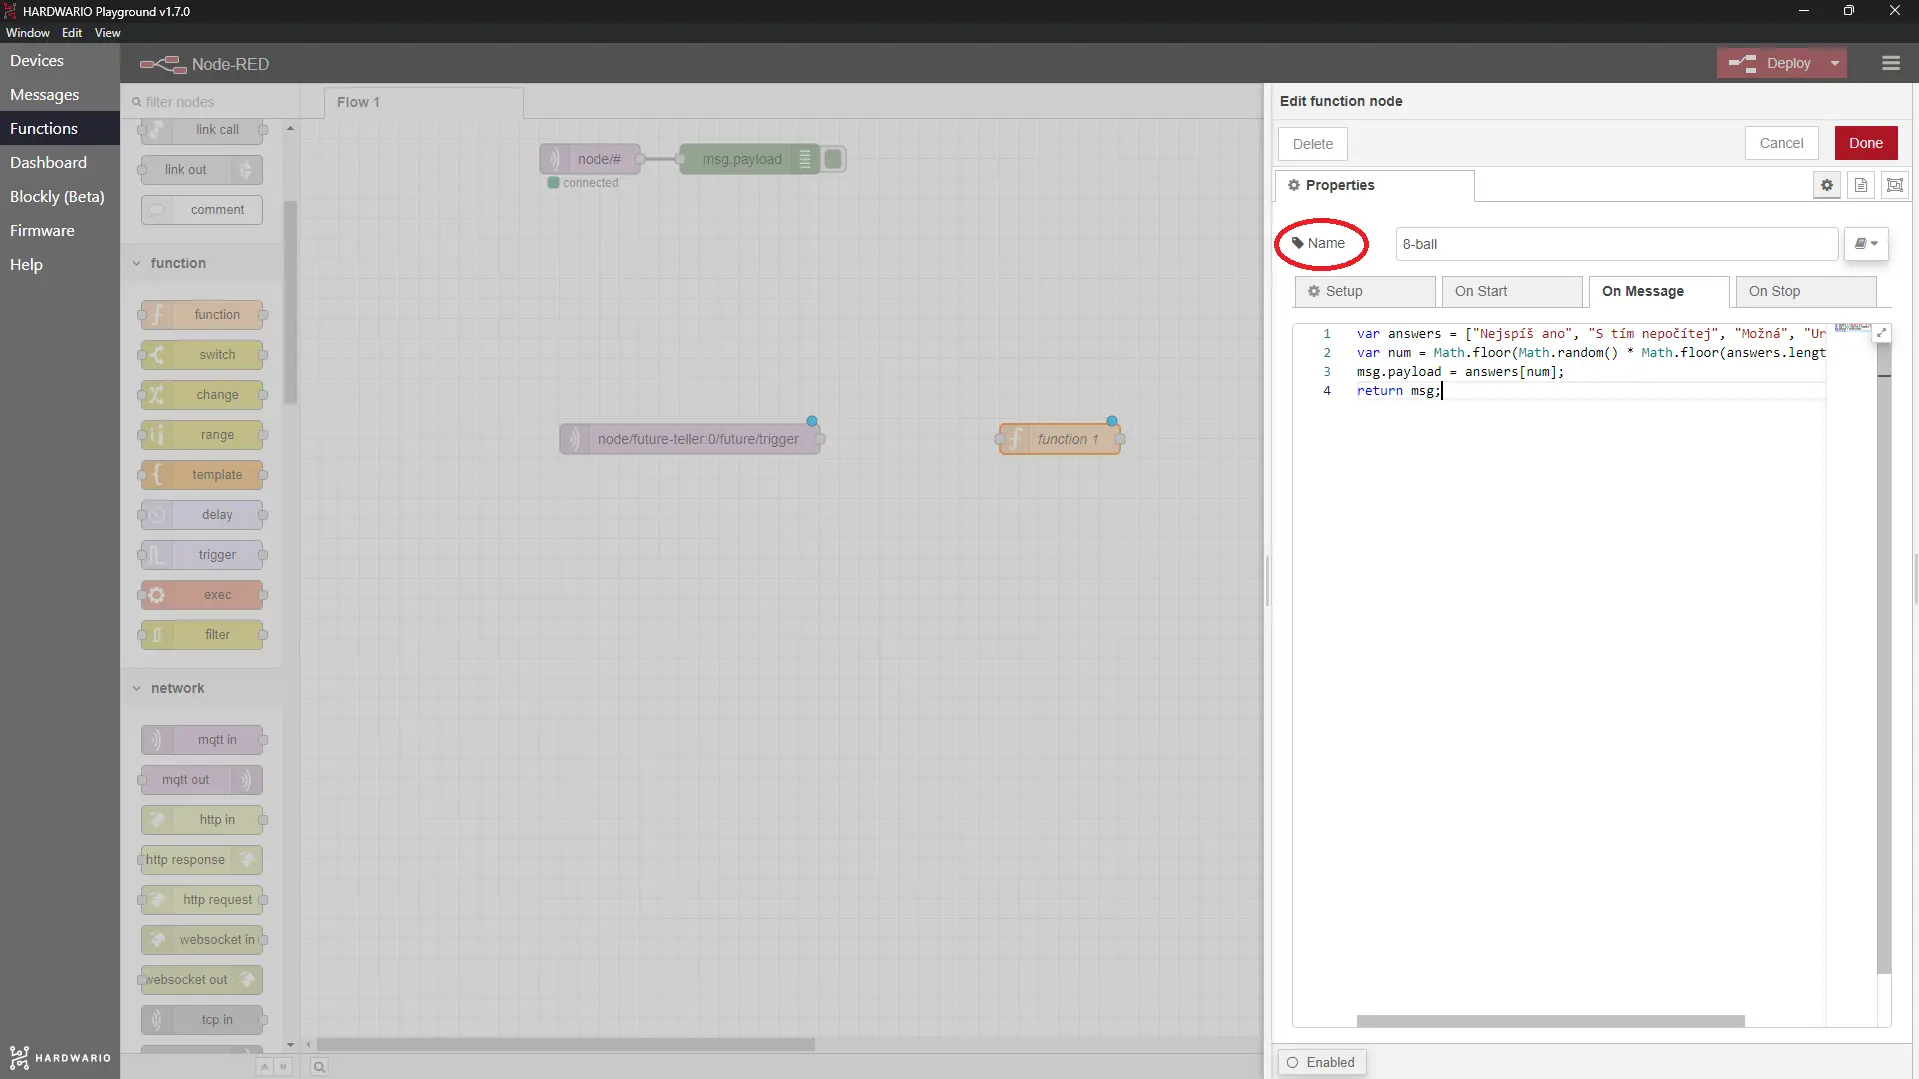Select the Flow 1 workspace tab
The image size is (1919, 1079).
click(x=423, y=102)
